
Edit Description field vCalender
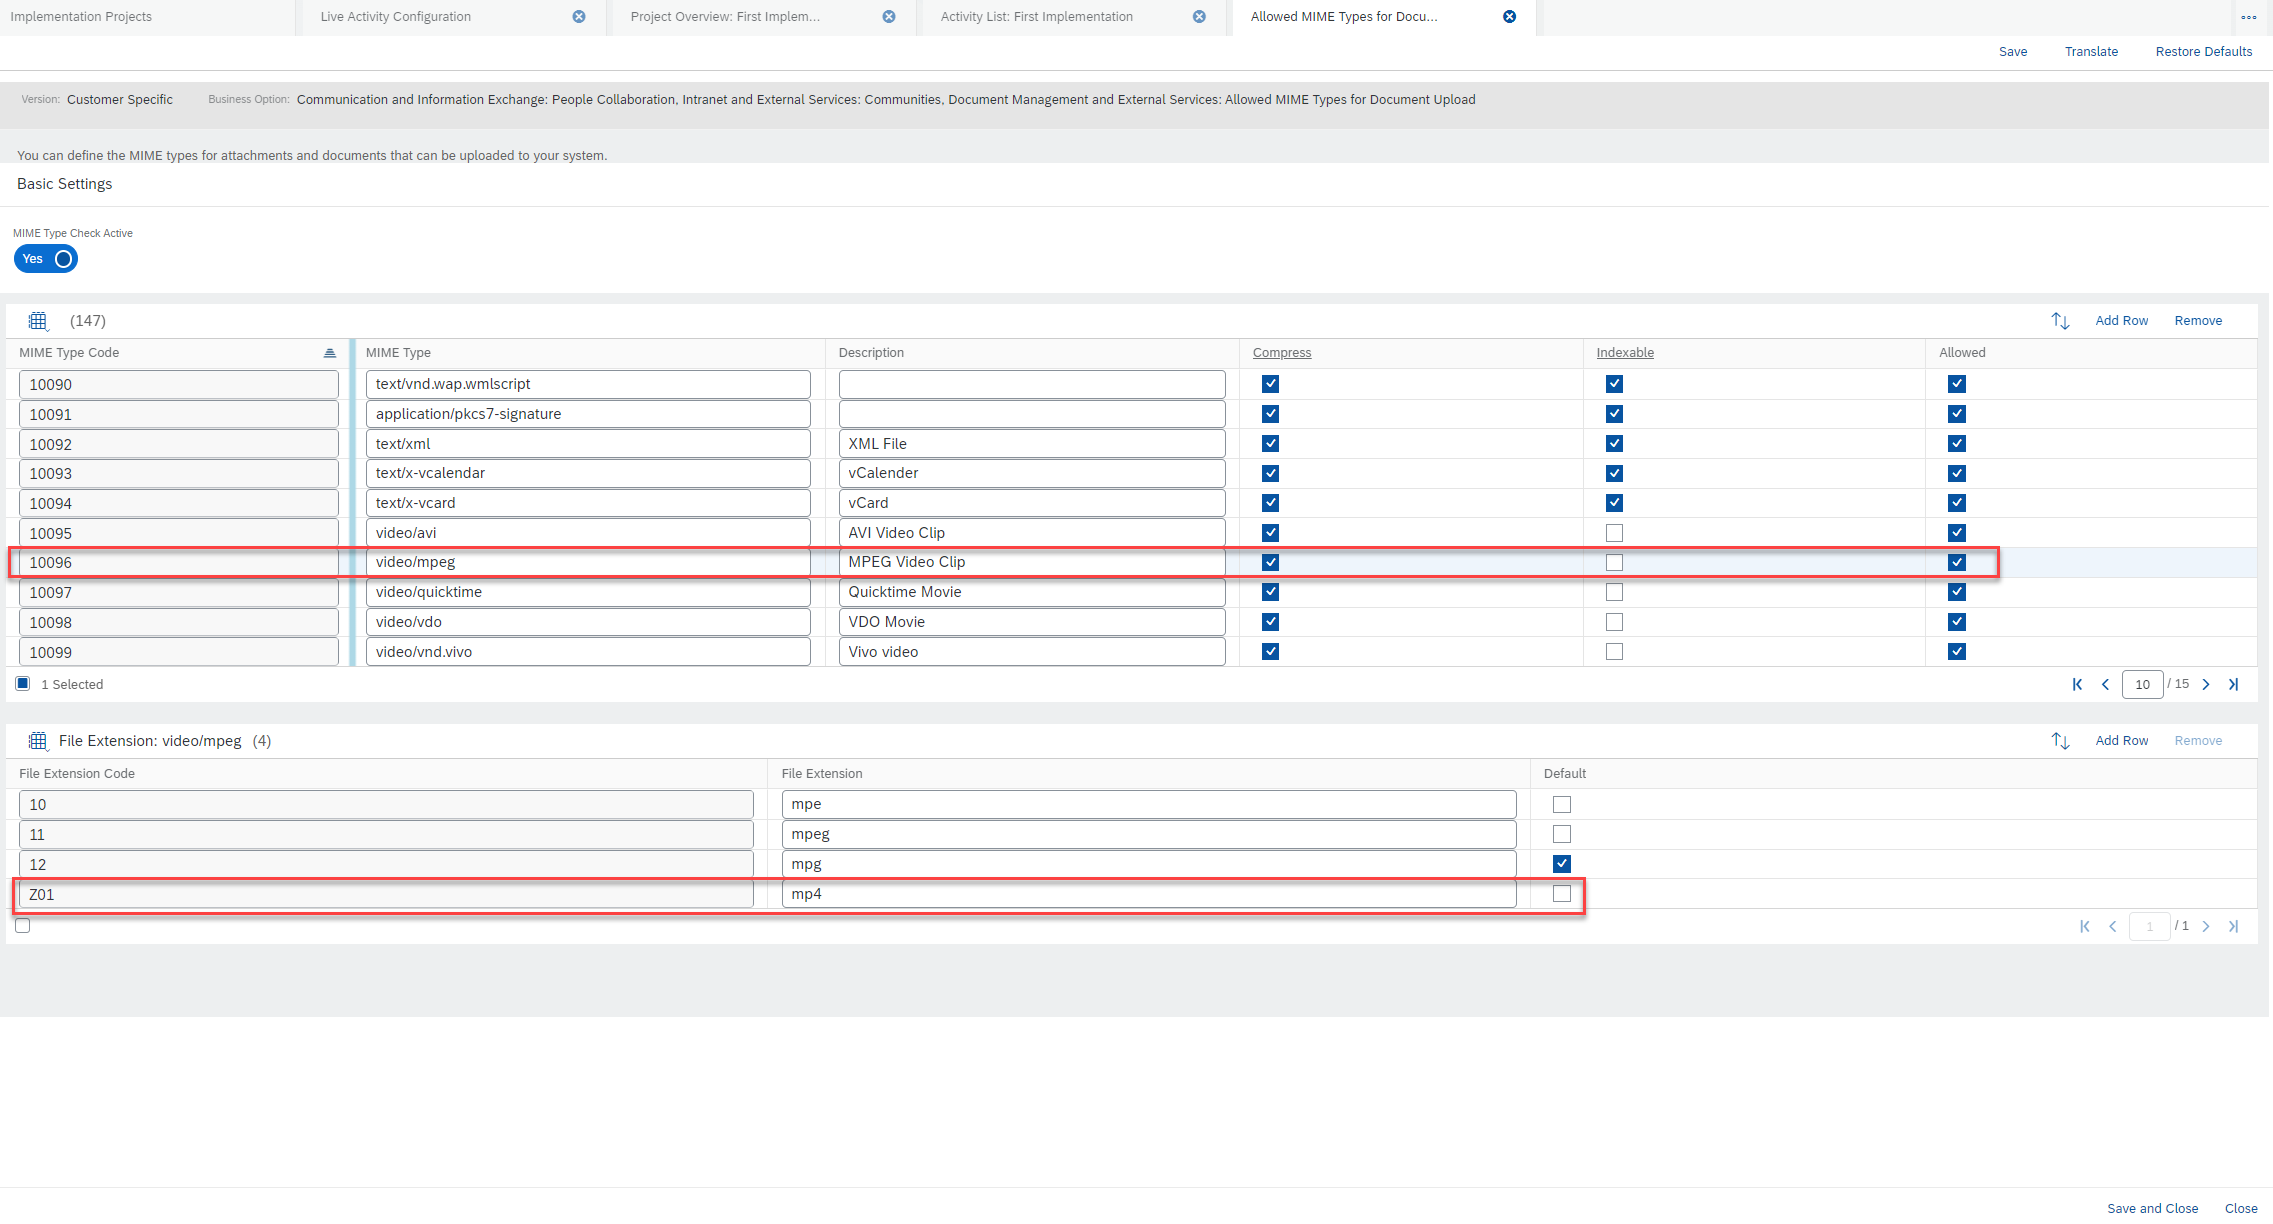(1032, 473)
